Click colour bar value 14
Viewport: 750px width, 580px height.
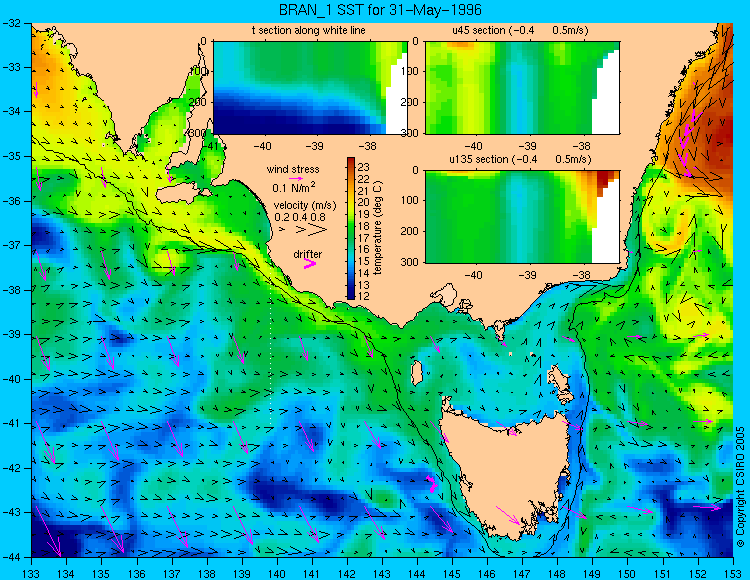(x=364, y=273)
